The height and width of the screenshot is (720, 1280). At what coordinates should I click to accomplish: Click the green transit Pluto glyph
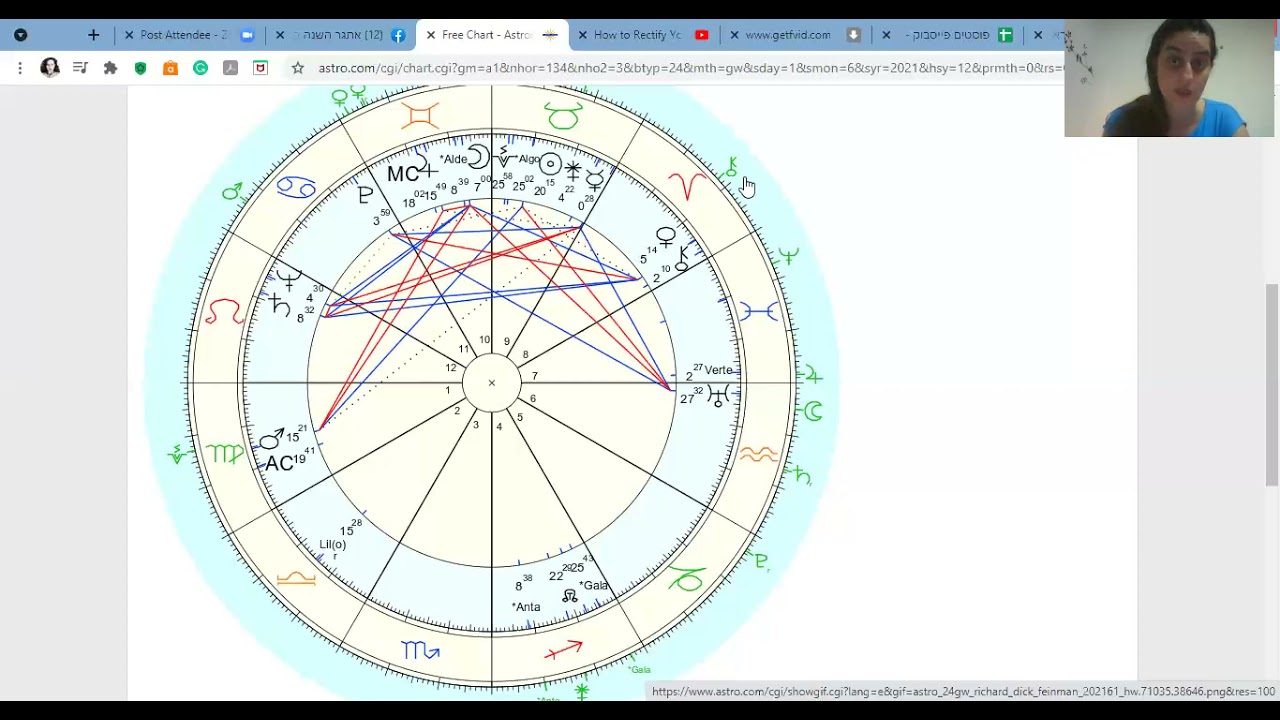[x=762, y=561]
